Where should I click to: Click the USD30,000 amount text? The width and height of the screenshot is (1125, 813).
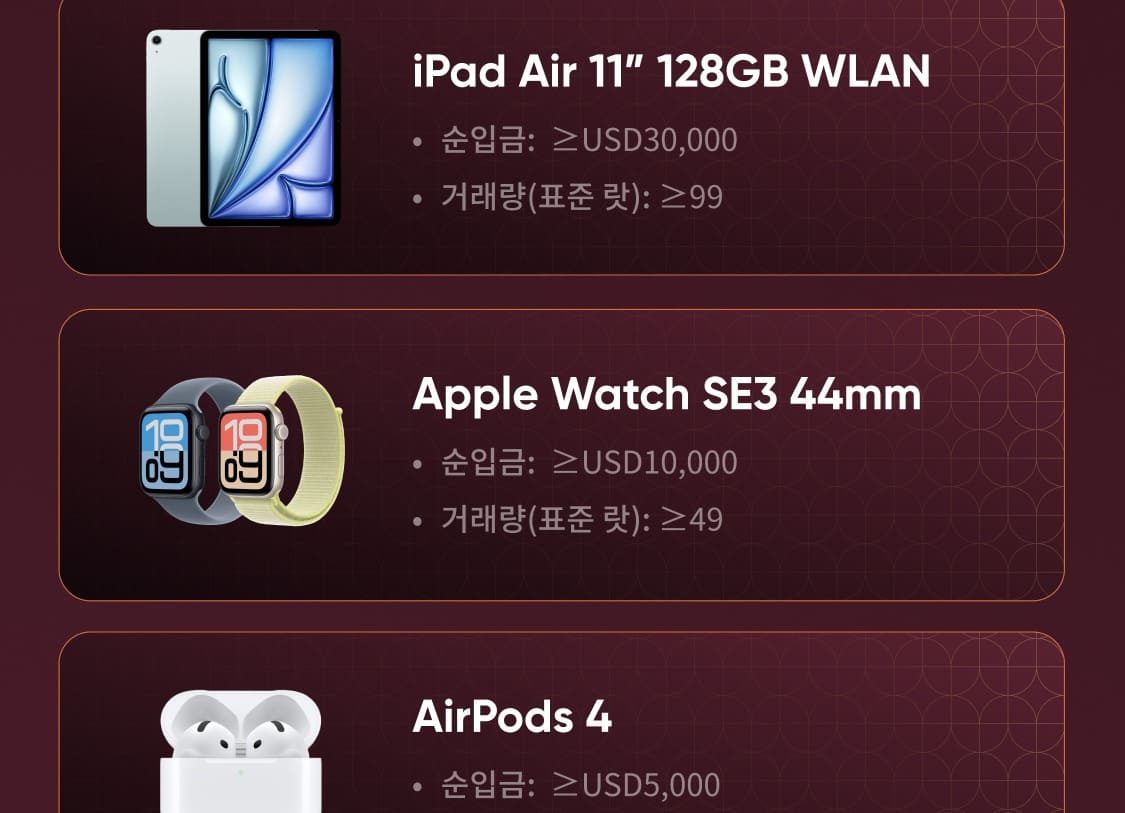(660, 139)
